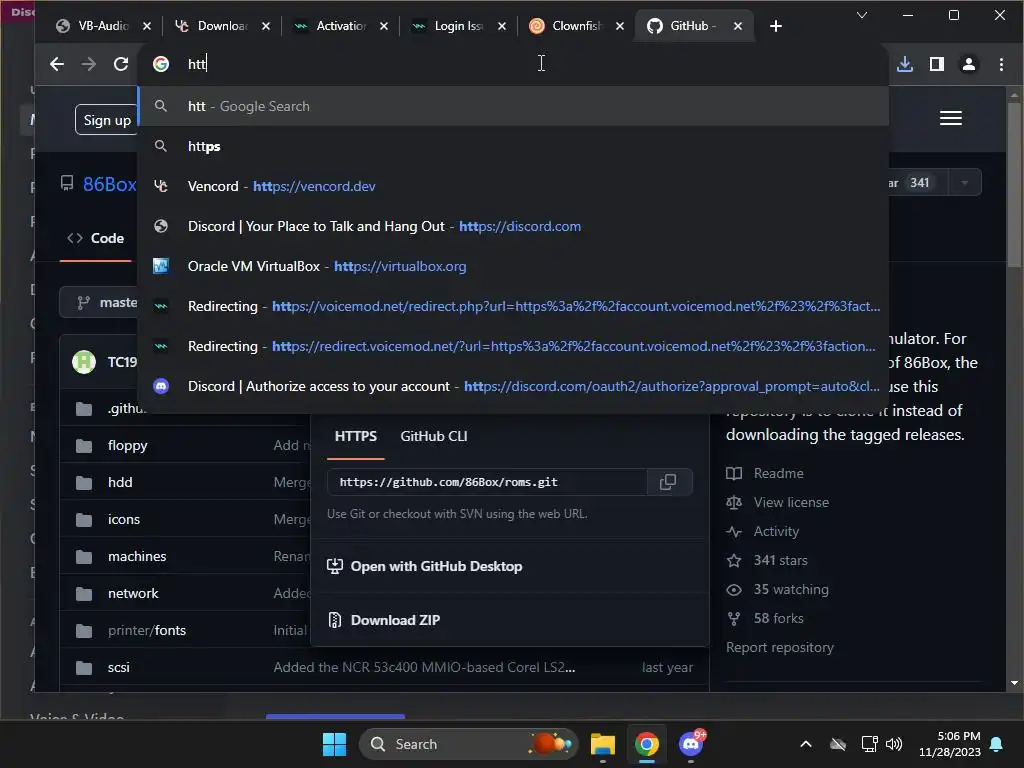Viewport: 1024px width, 768px height.
Task: Click the clone URL field
Action: (487, 482)
